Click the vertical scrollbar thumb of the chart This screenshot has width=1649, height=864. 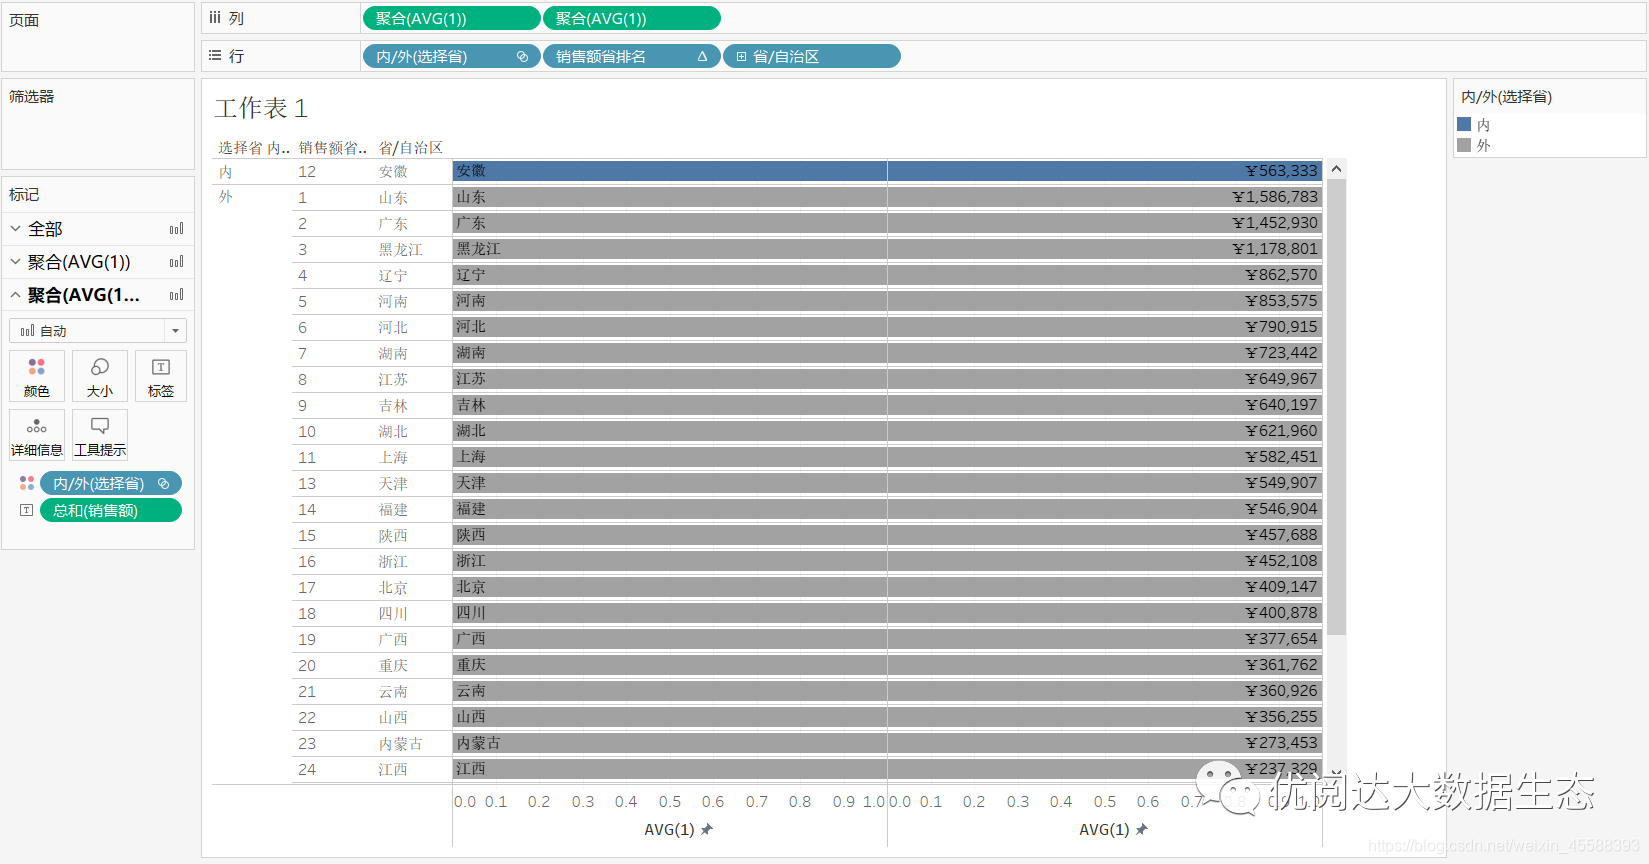(x=1337, y=408)
